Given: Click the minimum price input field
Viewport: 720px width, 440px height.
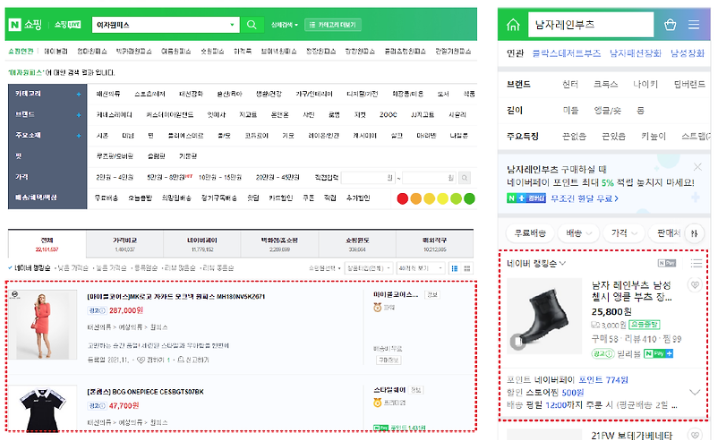Looking at the screenshot, I should (x=368, y=177).
